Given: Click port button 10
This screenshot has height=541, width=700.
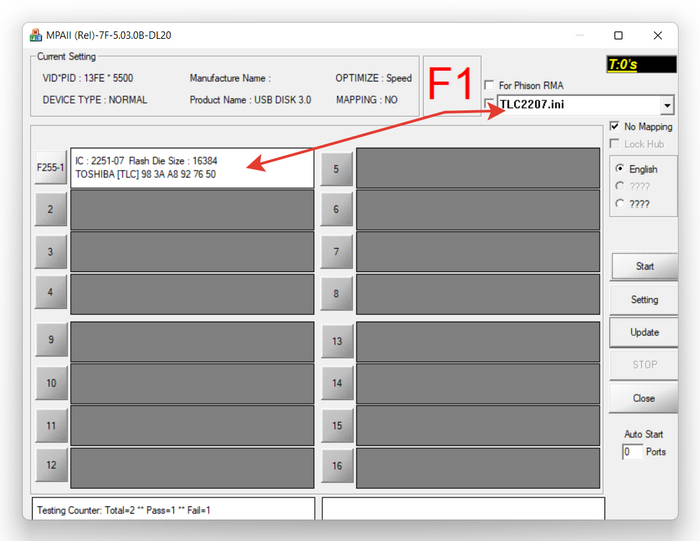Looking at the screenshot, I should click(51, 383).
